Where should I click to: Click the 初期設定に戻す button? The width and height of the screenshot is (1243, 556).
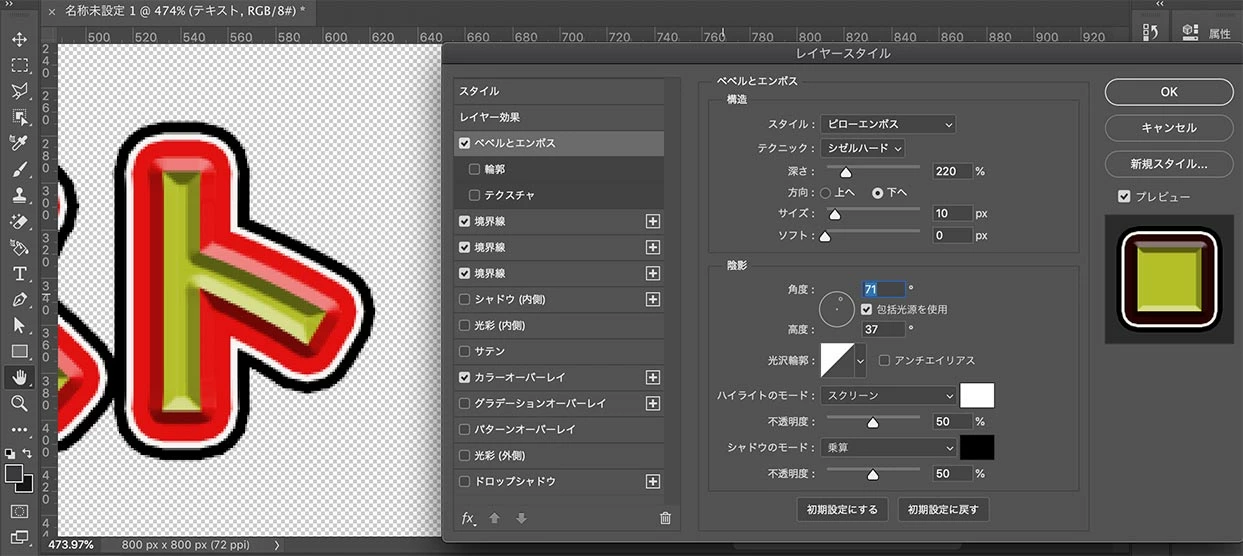(943, 510)
